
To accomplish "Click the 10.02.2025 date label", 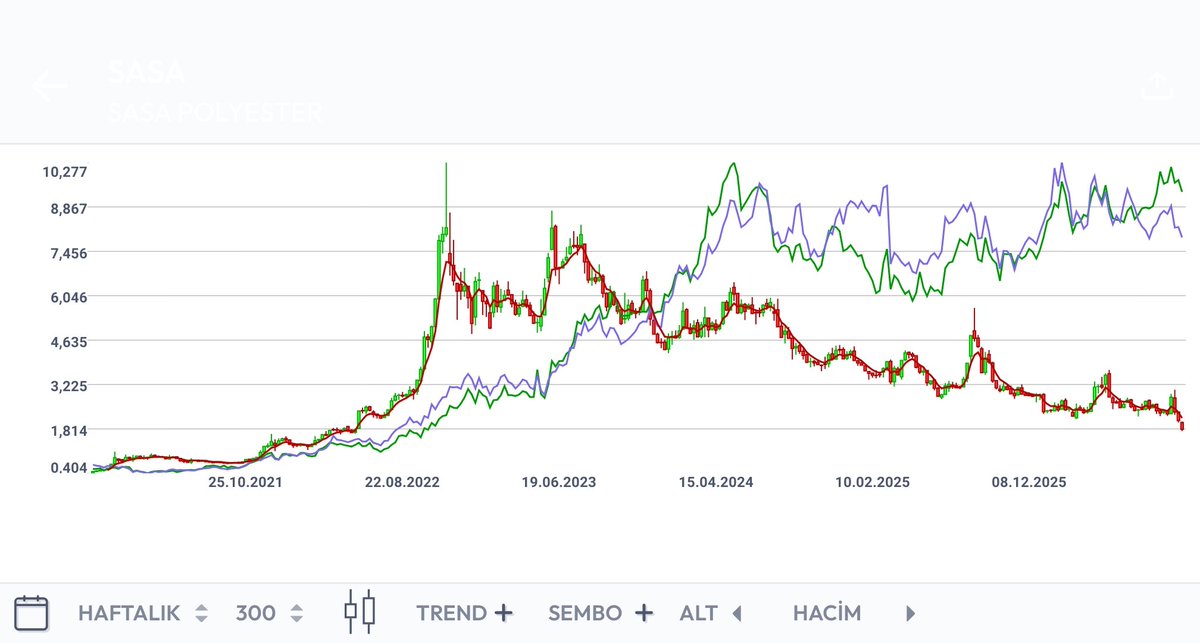I will coord(872,482).
